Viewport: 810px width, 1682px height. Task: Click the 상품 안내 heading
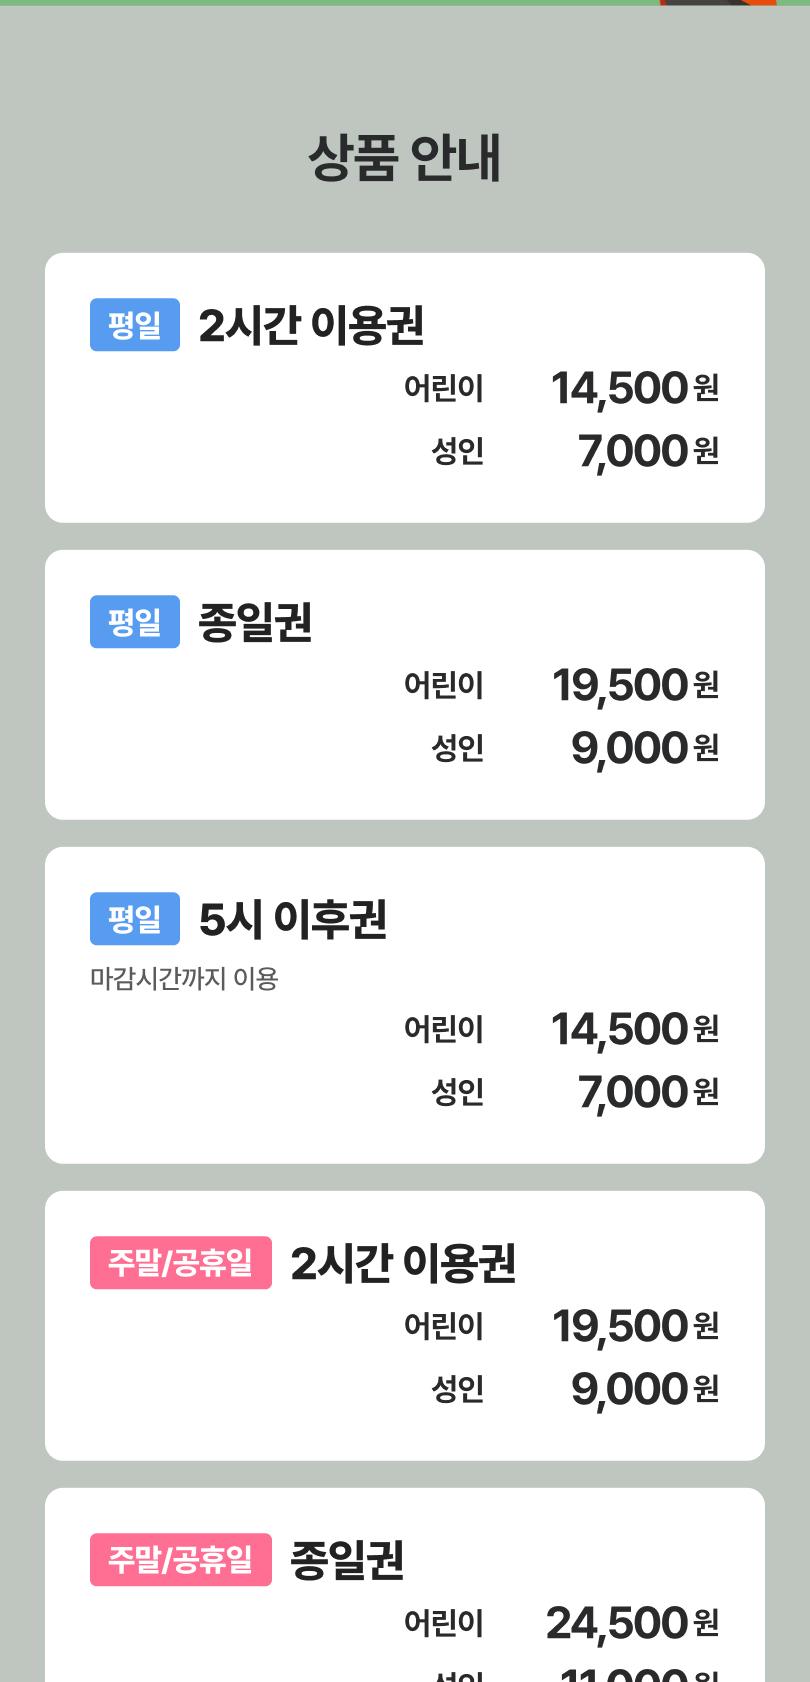click(405, 158)
